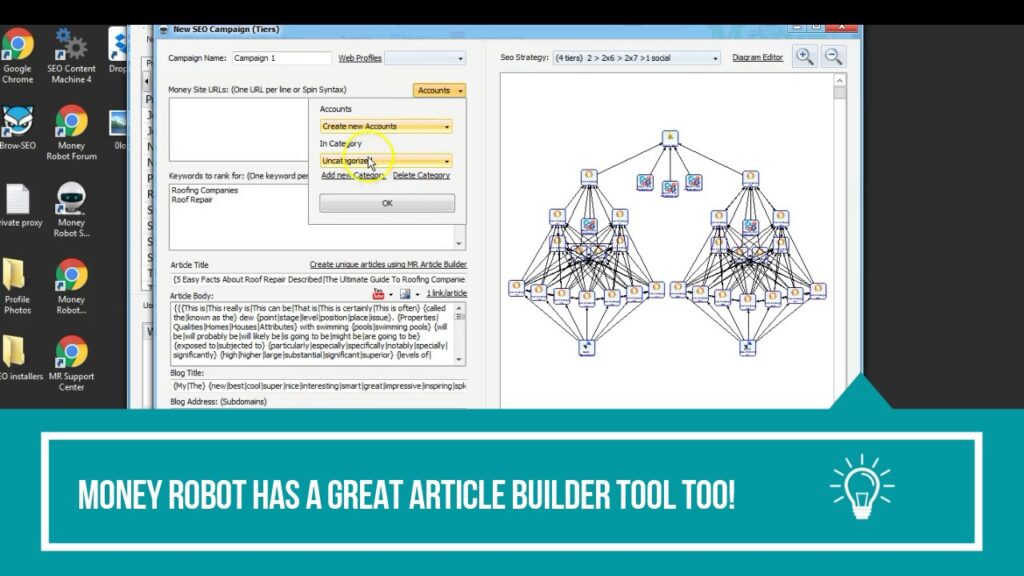Screen dimensions: 1024x576
Task: Open Money Robot... Chrome shortcut
Action: click(71, 287)
